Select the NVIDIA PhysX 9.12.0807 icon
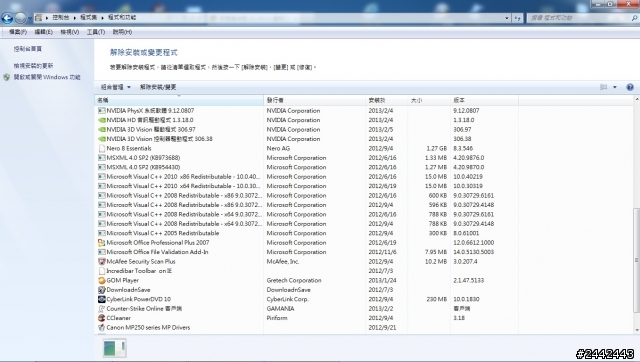The height and width of the screenshot is (362, 640). point(102,111)
